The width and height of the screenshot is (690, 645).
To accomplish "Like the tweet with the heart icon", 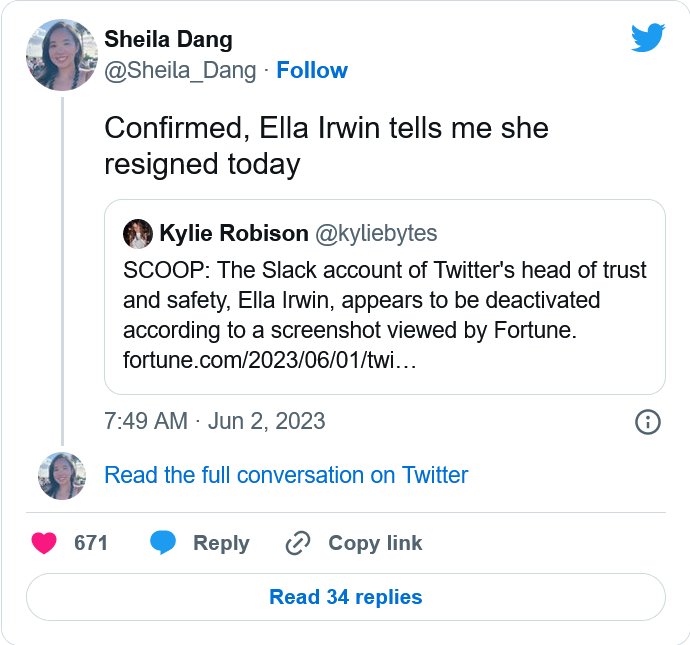I will (x=44, y=543).
